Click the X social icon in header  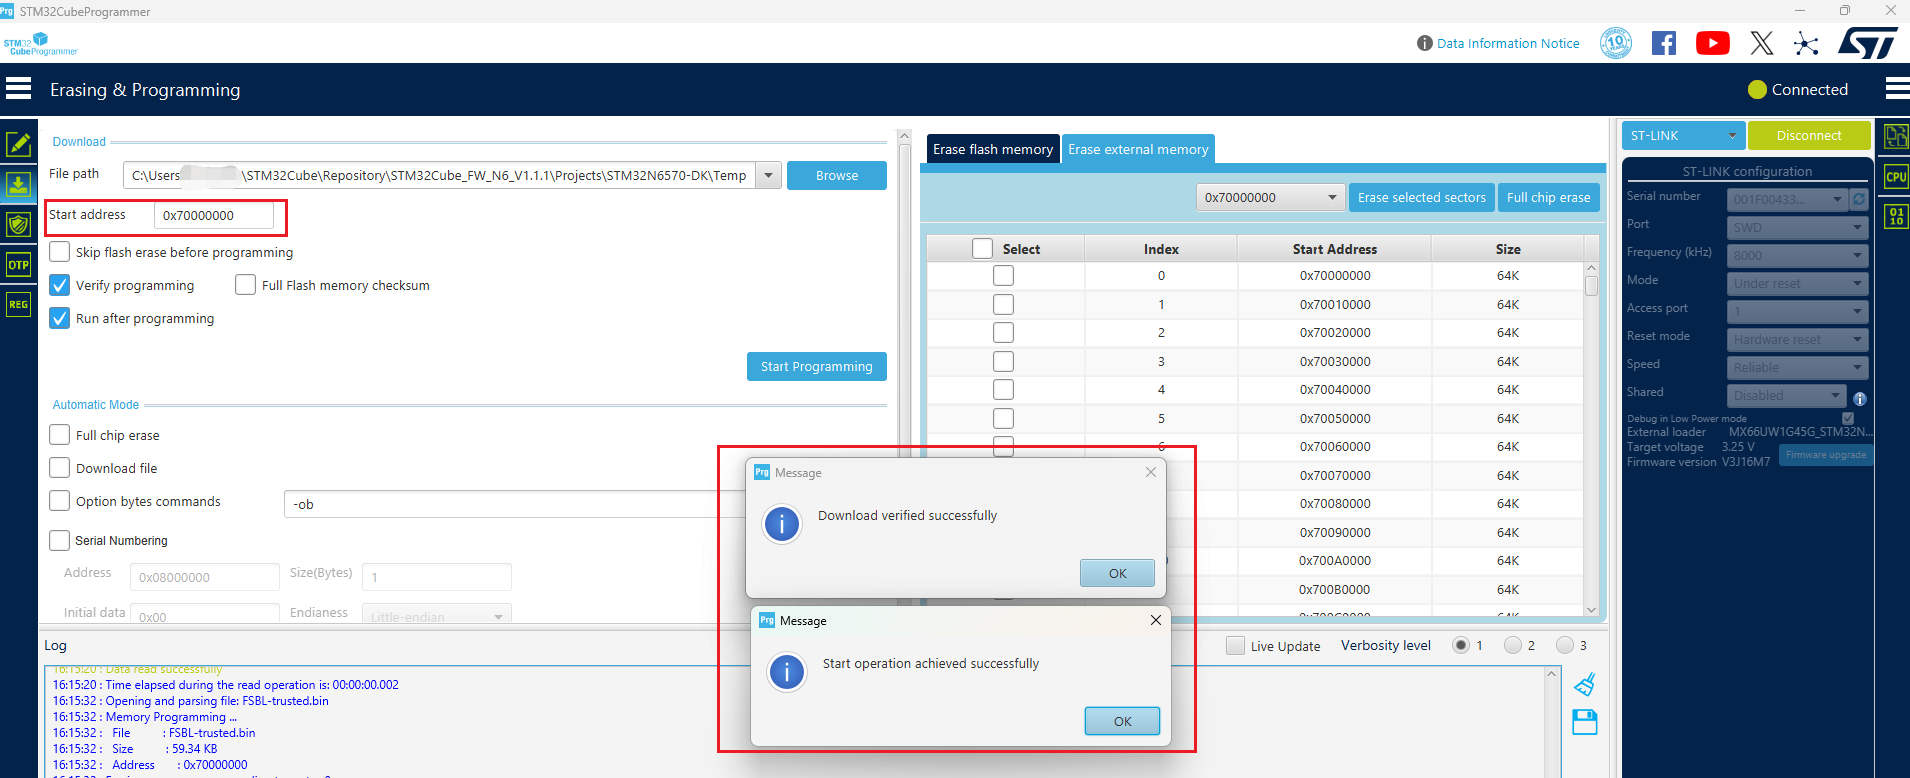1762,43
